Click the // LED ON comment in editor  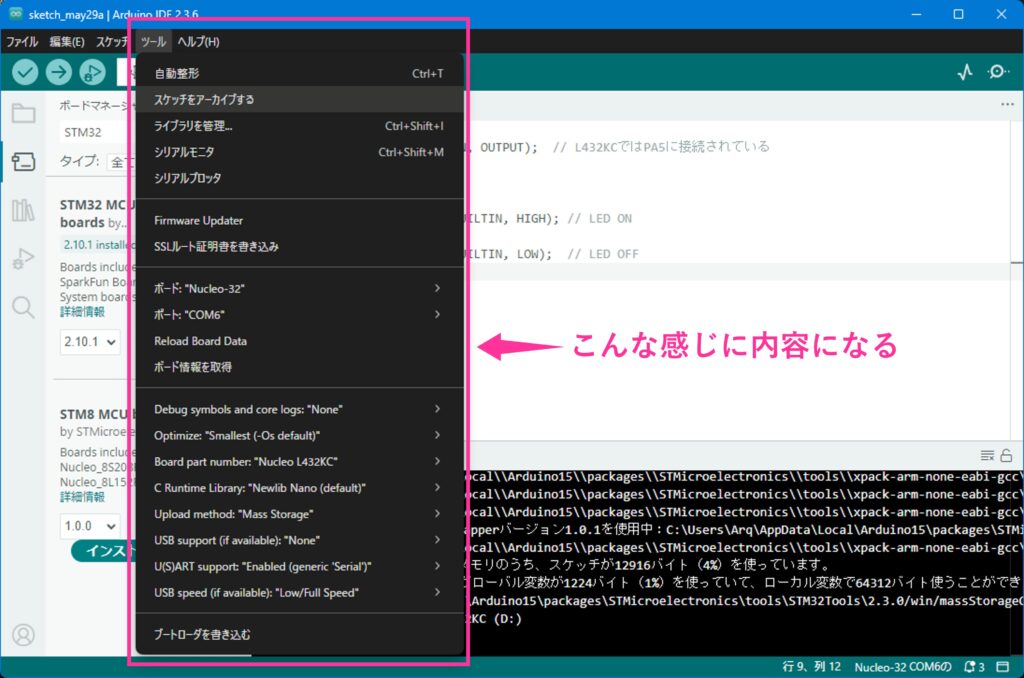click(600, 218)
